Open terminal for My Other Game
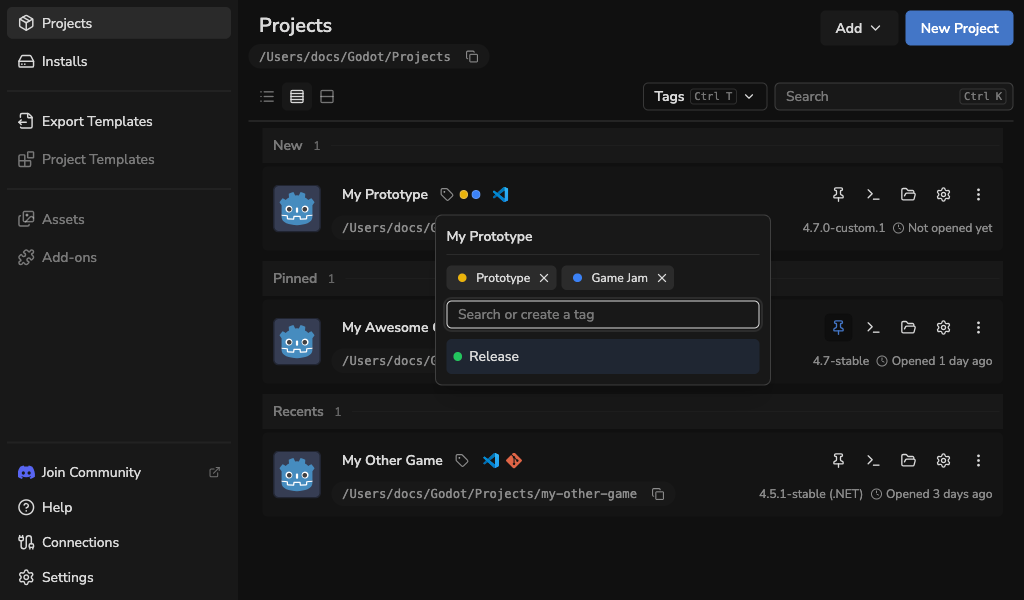The height and width of the screenshot is (600, 1024). [x=873, y=461]
